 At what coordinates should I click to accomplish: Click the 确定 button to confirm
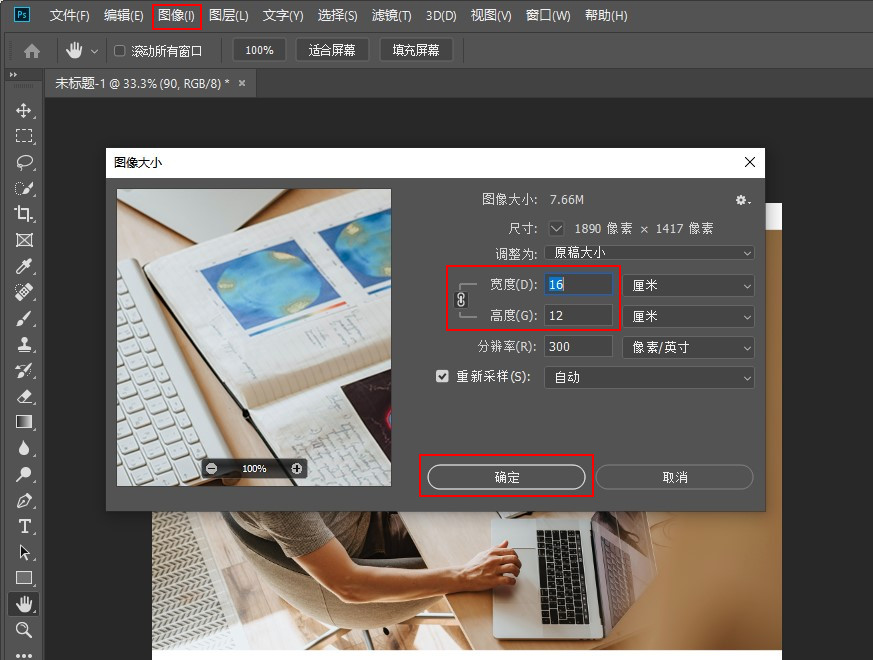[x=505, y=477]
